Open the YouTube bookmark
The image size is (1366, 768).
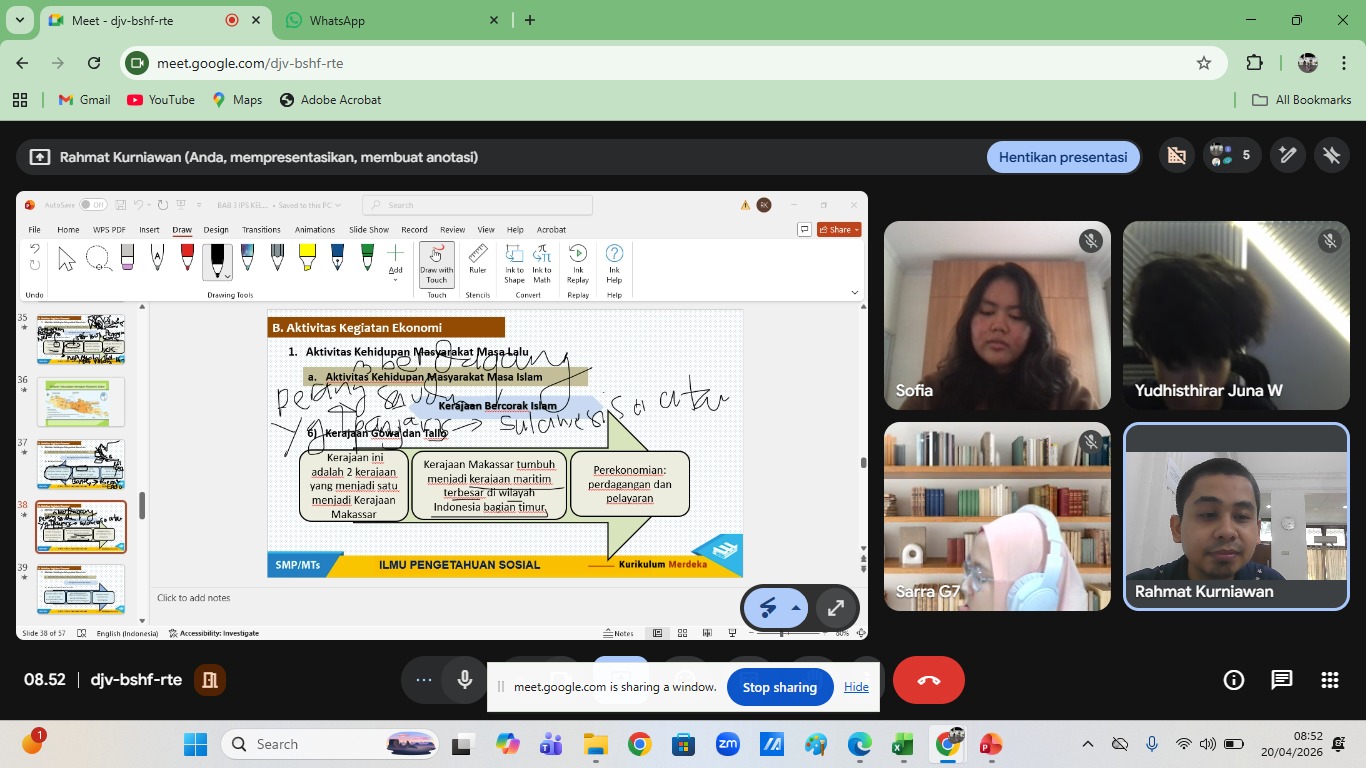(x=161, y=100)
